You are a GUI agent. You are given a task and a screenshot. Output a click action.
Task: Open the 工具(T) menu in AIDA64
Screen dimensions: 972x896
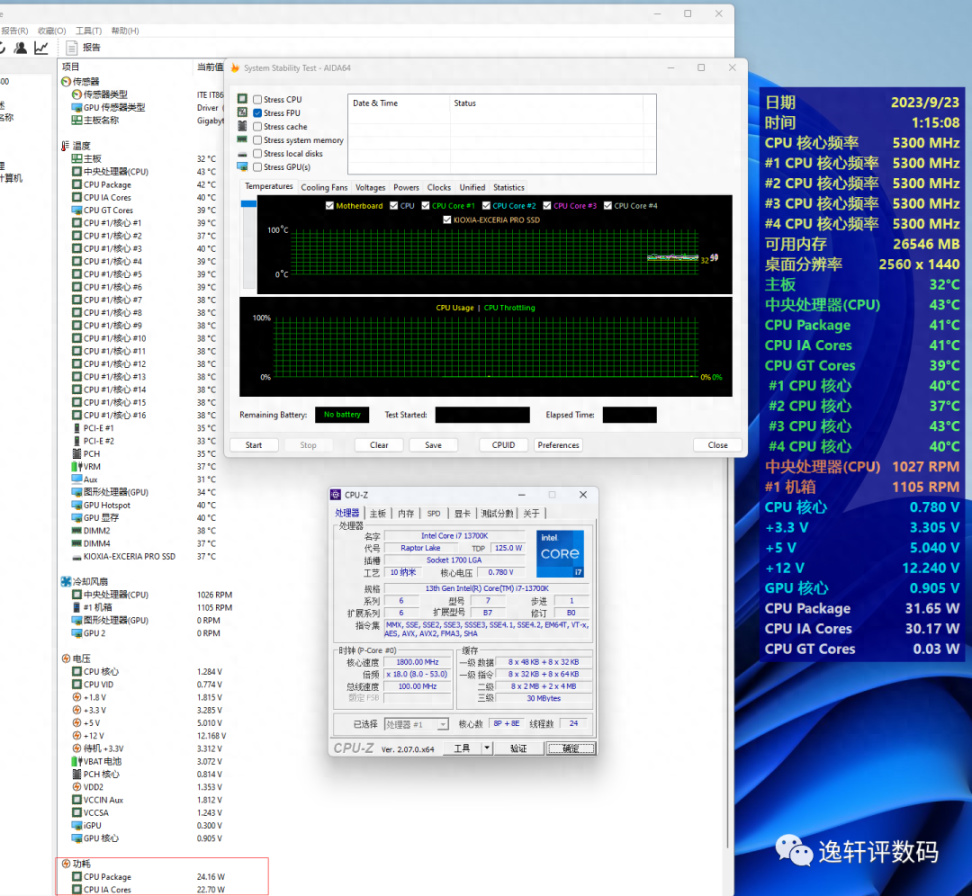pyautogui.click(x=88, y=31)
